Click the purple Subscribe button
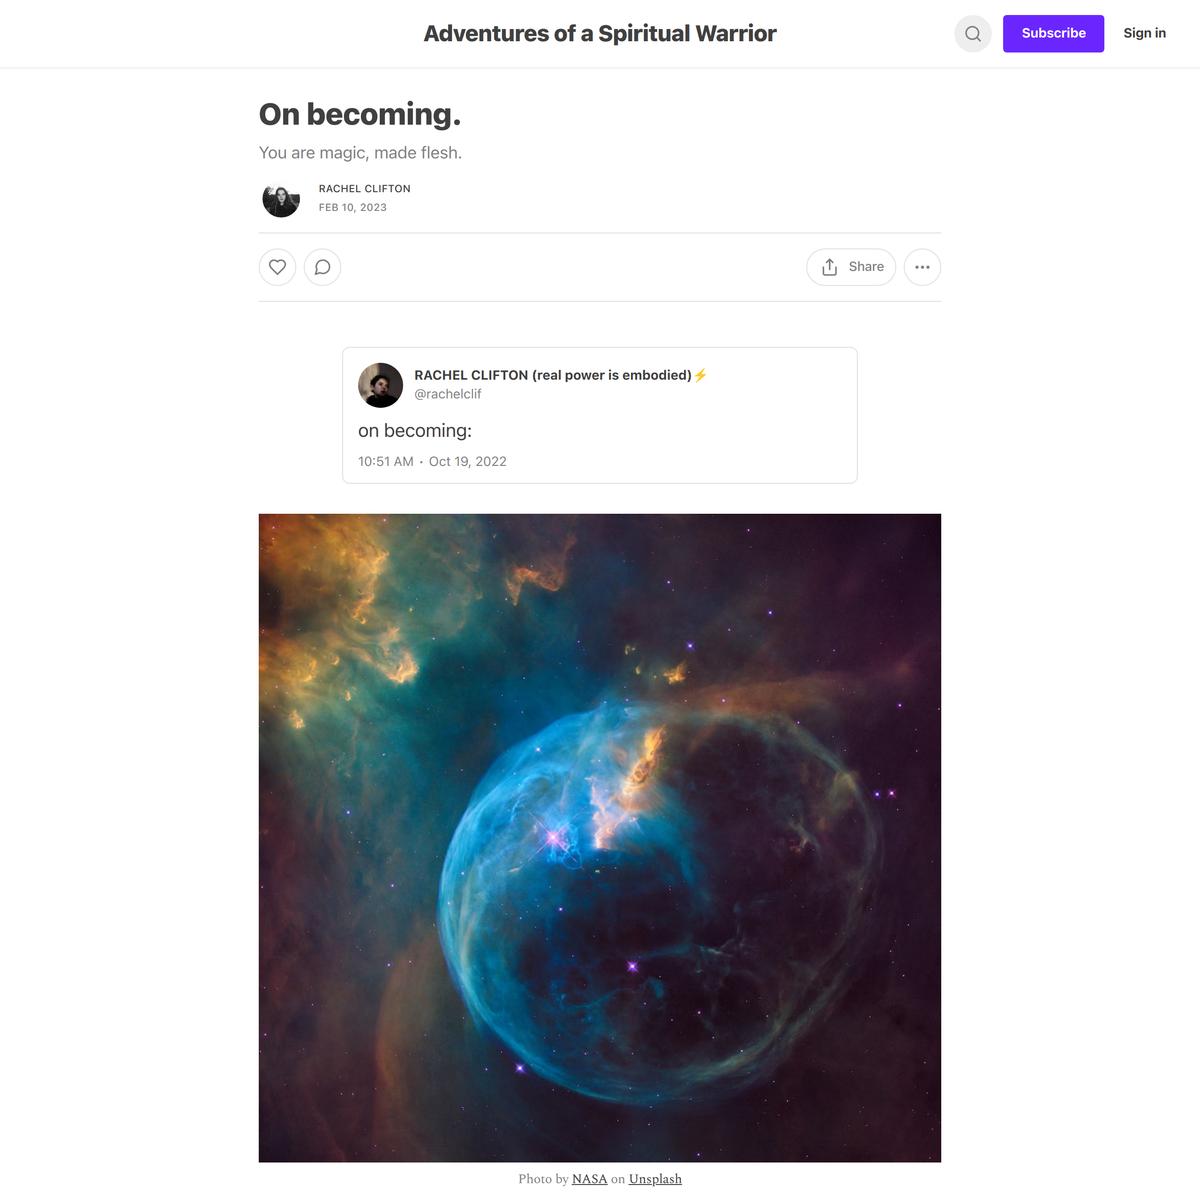 [1053, 33]
